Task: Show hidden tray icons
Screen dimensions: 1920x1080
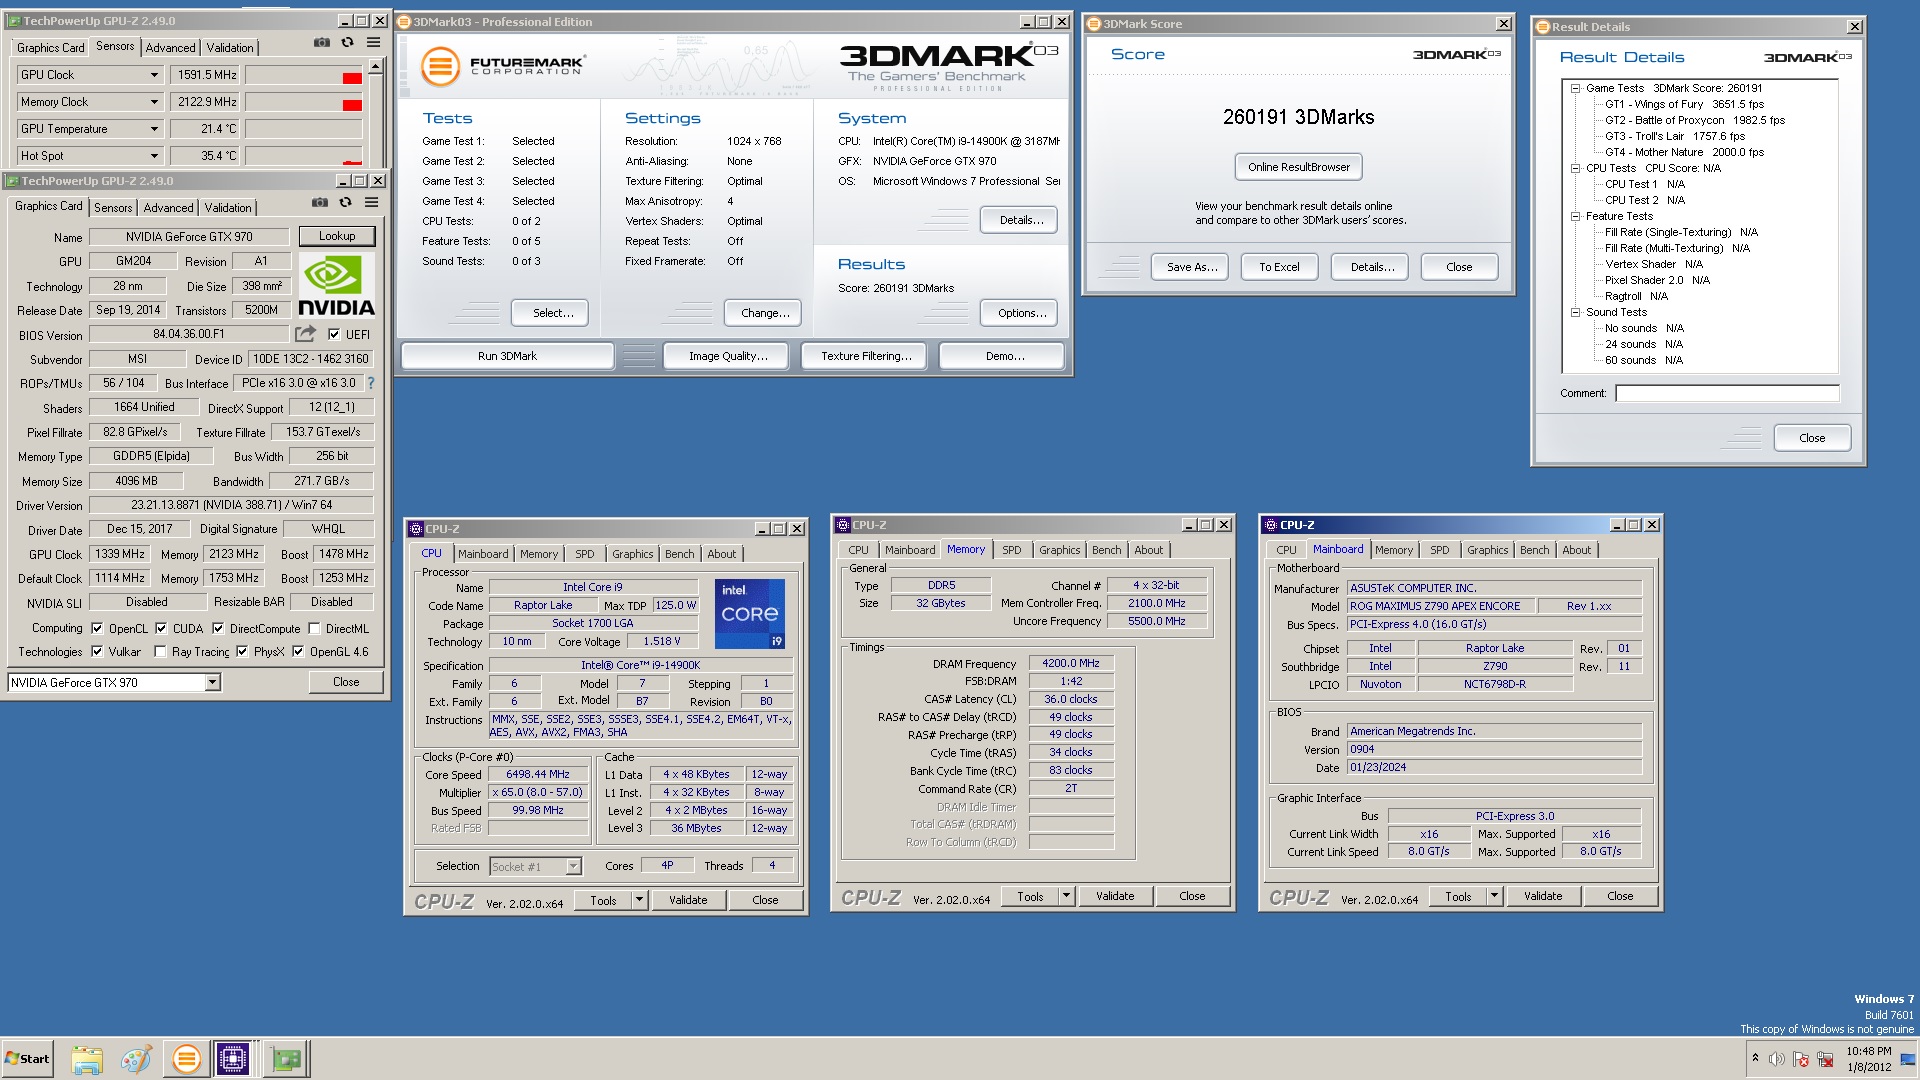Action: click(x=1755, y=1058)
